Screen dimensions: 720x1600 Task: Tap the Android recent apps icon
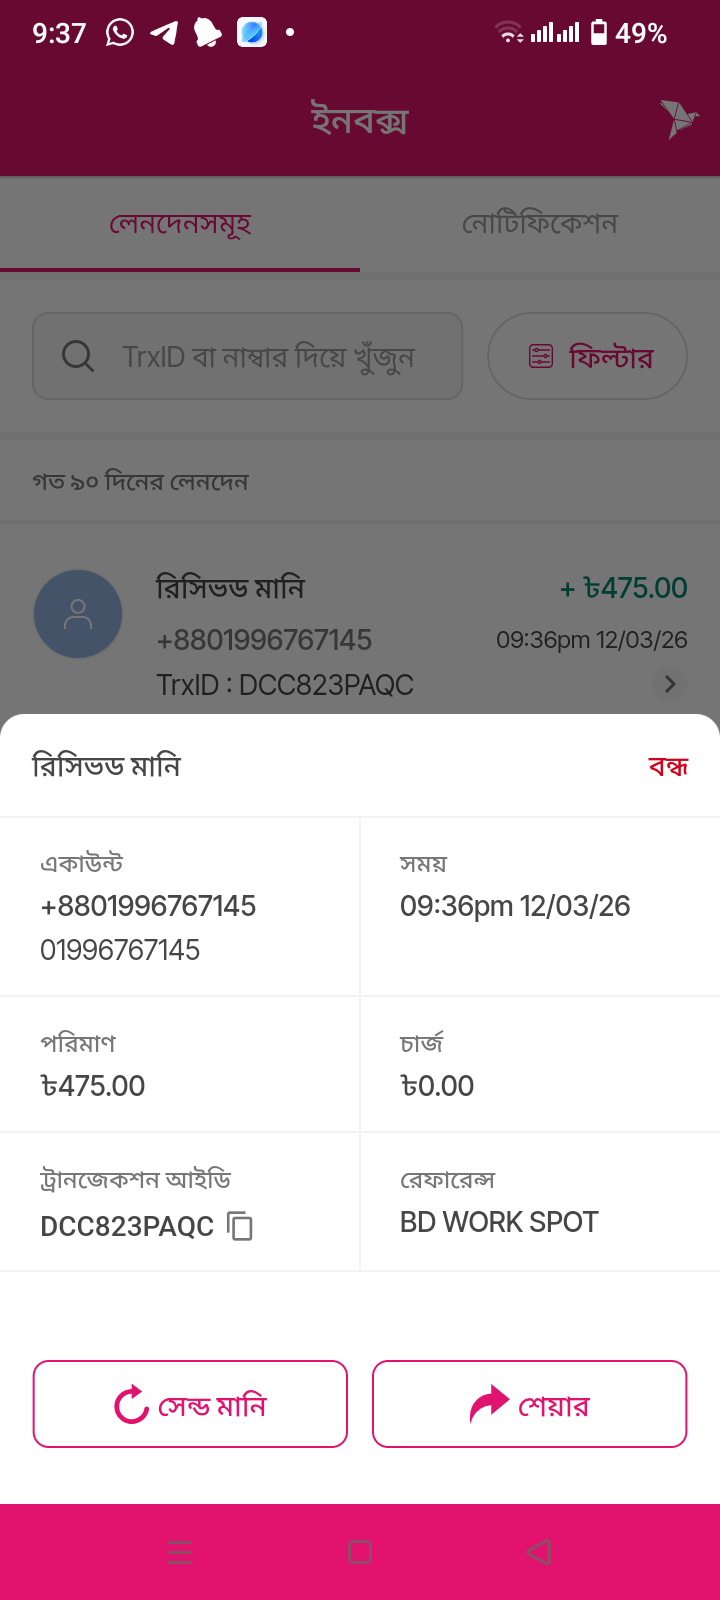(x=180, y=1552)
